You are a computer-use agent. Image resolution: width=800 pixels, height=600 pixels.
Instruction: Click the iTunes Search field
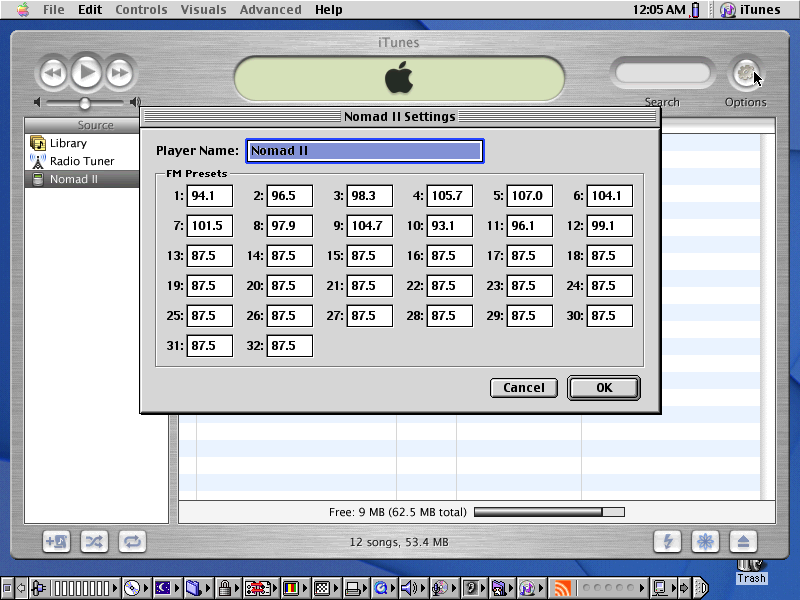point(662,73)
